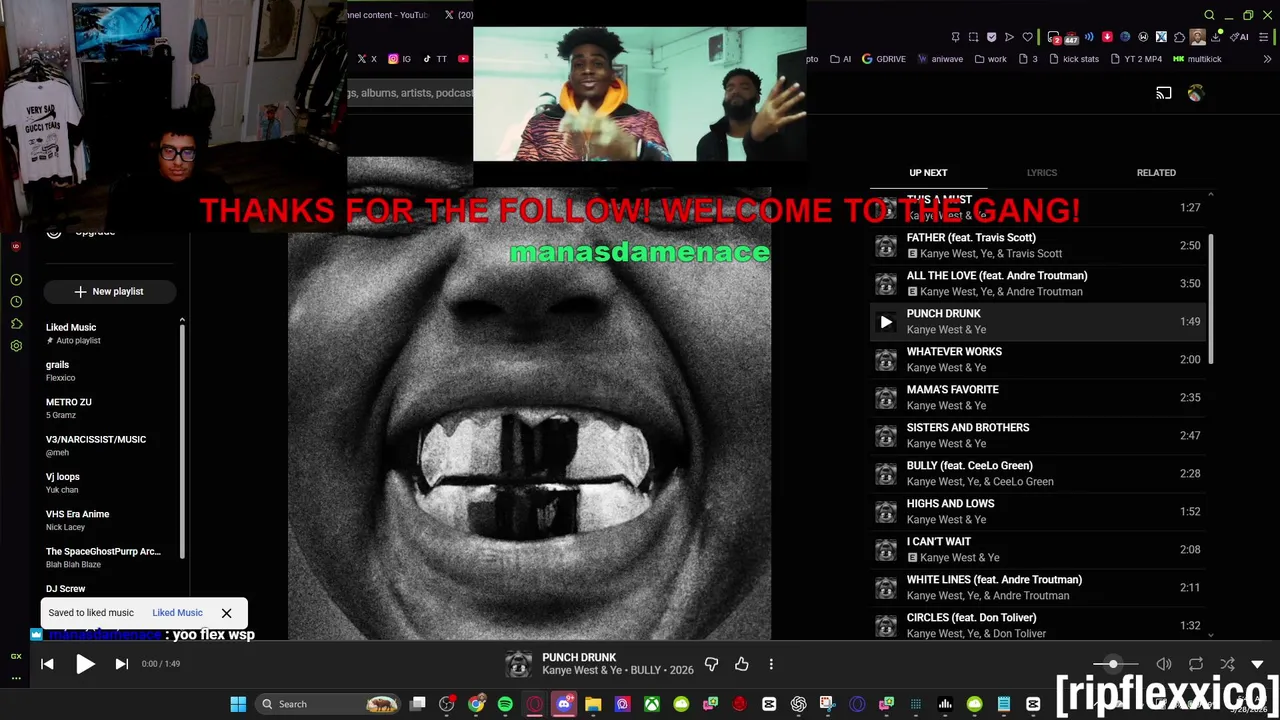Image resolution: width=1280 pixels, height=720 pixels.
Task: Select BULLY (feat. CeeLo Green) track
Action: [1038, 474]
